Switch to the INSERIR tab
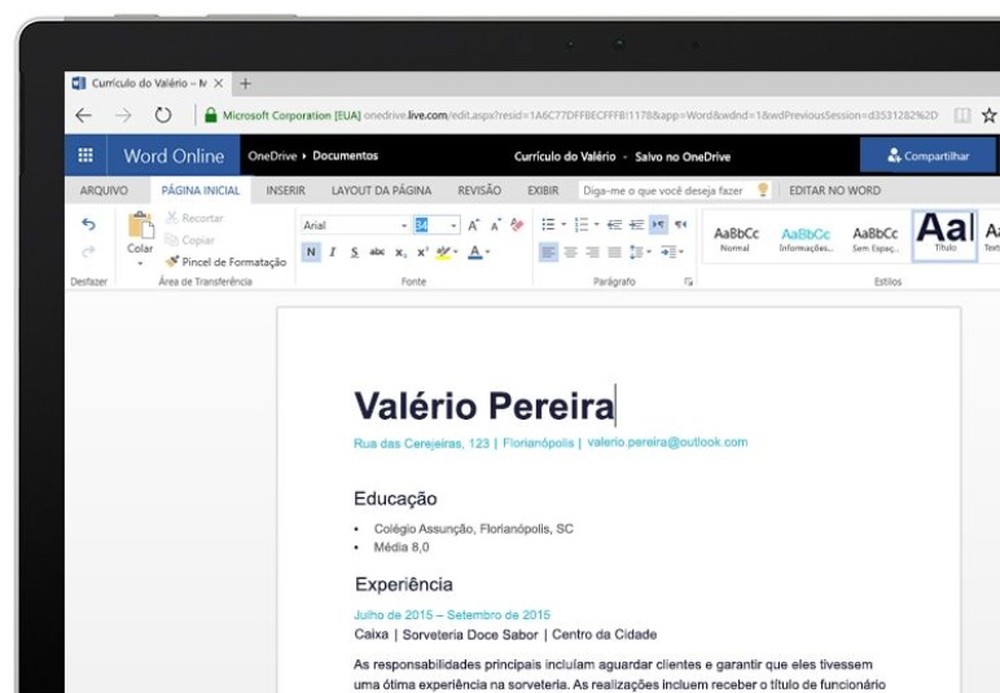Image resolution: width=1000 pixels, height=693 pixels. pos(285,191)
